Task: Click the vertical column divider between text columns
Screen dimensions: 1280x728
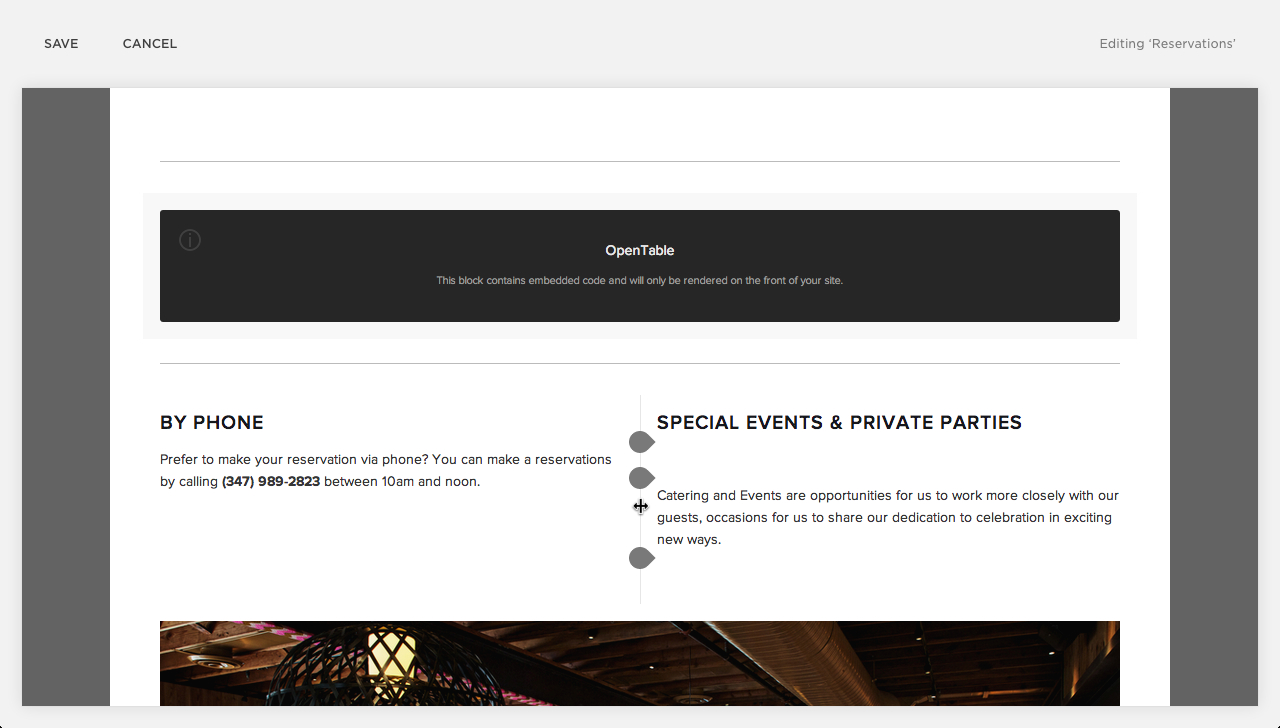Action: click(640, 590)
